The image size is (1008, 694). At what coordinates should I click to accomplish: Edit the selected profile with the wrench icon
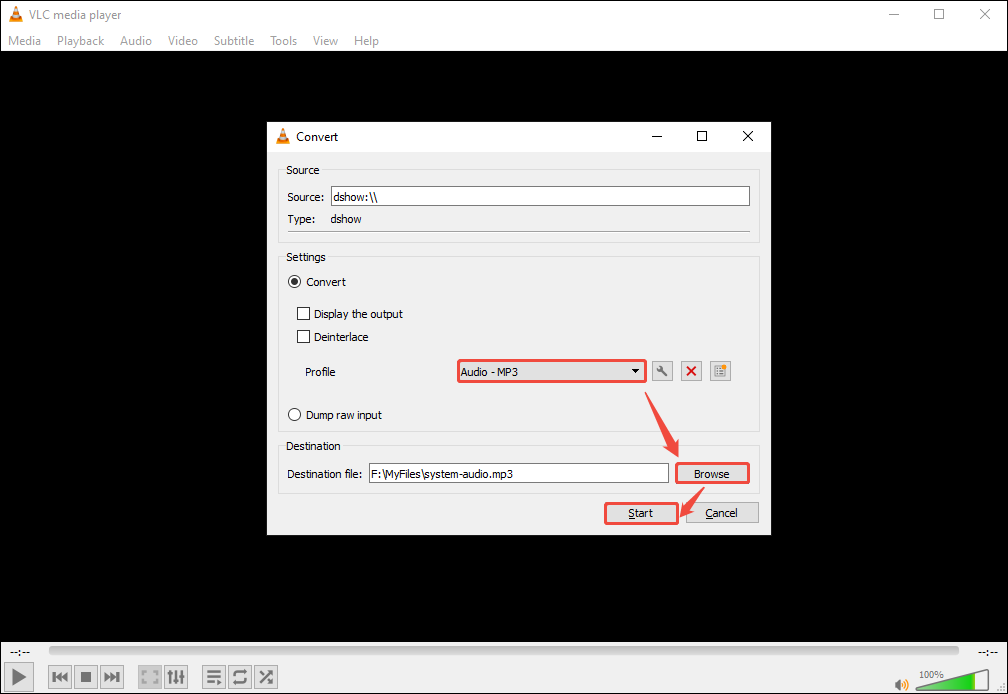[x=662, y=371]
